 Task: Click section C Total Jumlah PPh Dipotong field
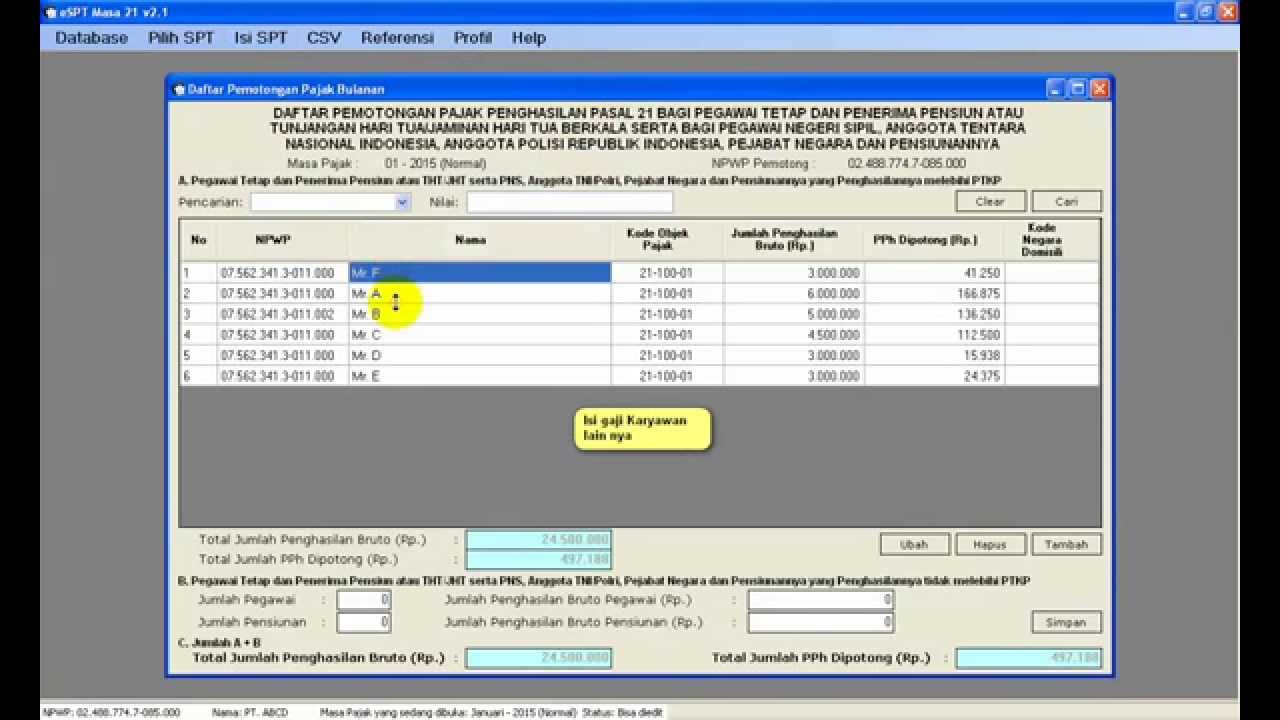point(1029,658)
